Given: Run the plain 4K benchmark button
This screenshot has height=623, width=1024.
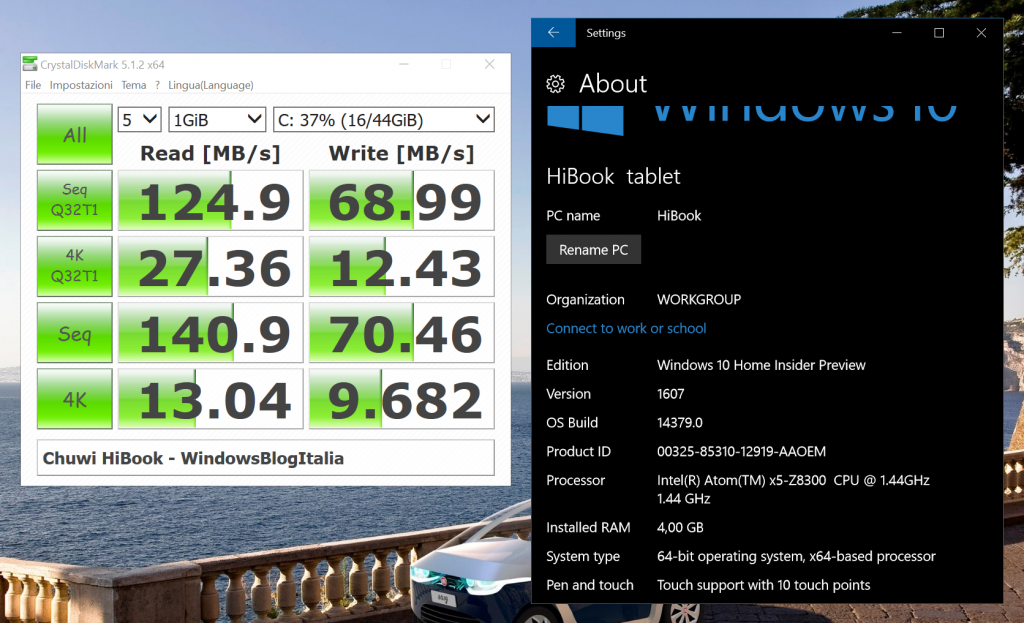Looking at the screenshot, I should pos(74,399).
